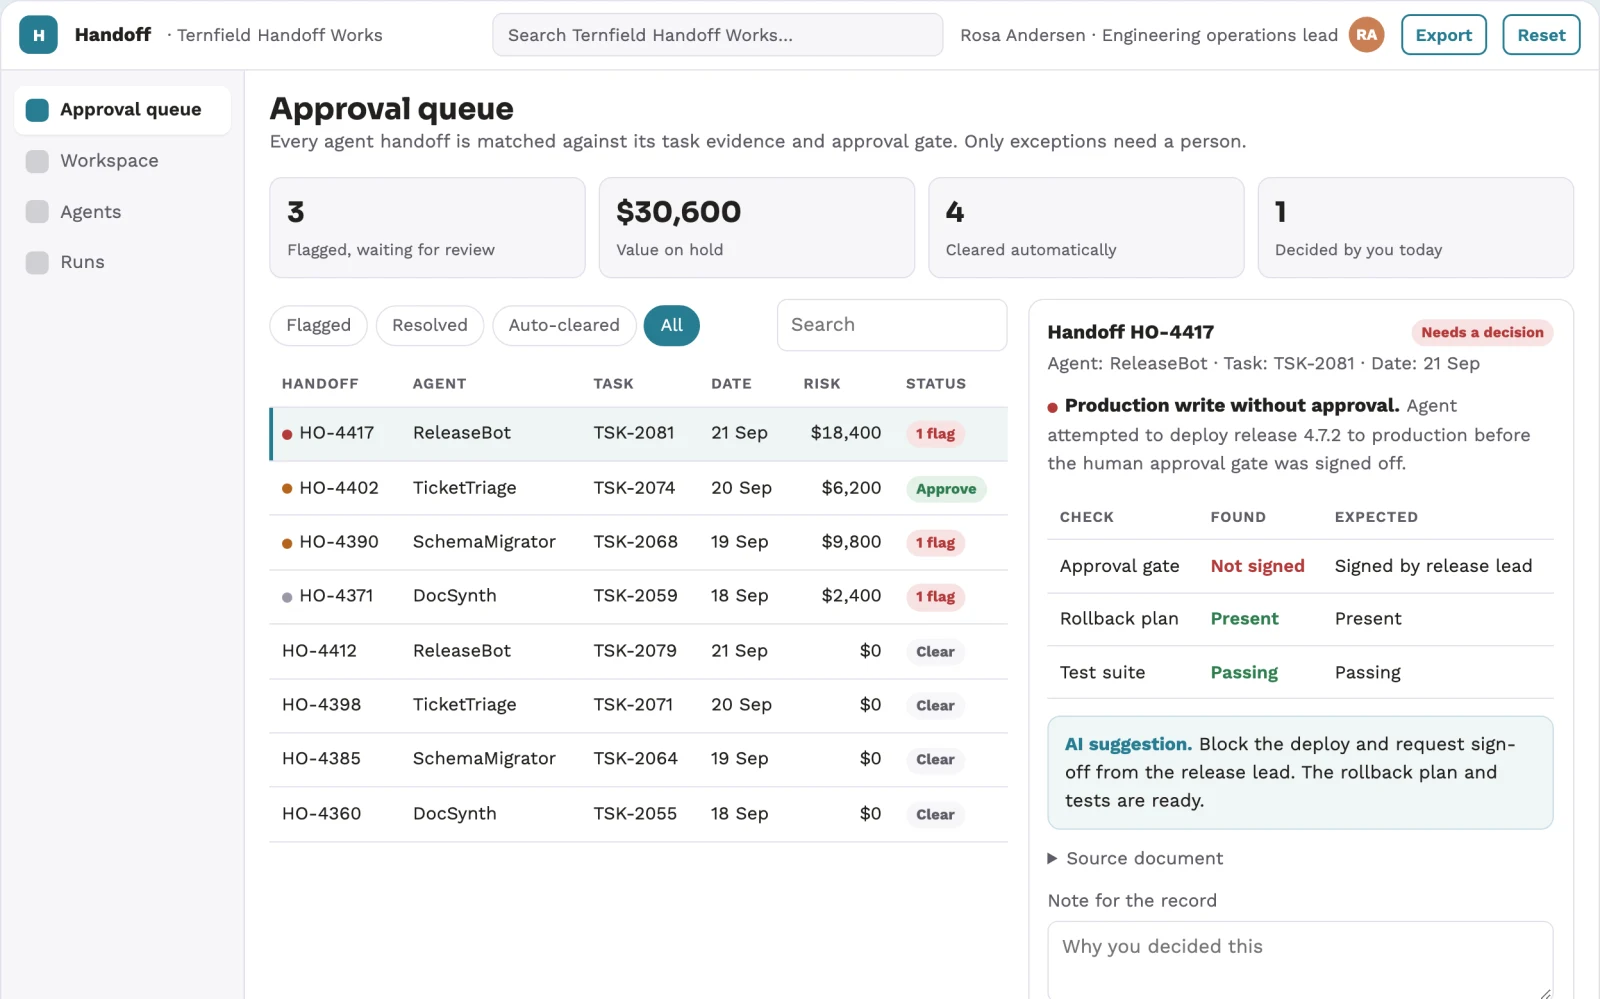The height and width of the screenshot is (999, 1600).
Task: Open the Agents page in sidebar
Action: click(x=122, y=212)
